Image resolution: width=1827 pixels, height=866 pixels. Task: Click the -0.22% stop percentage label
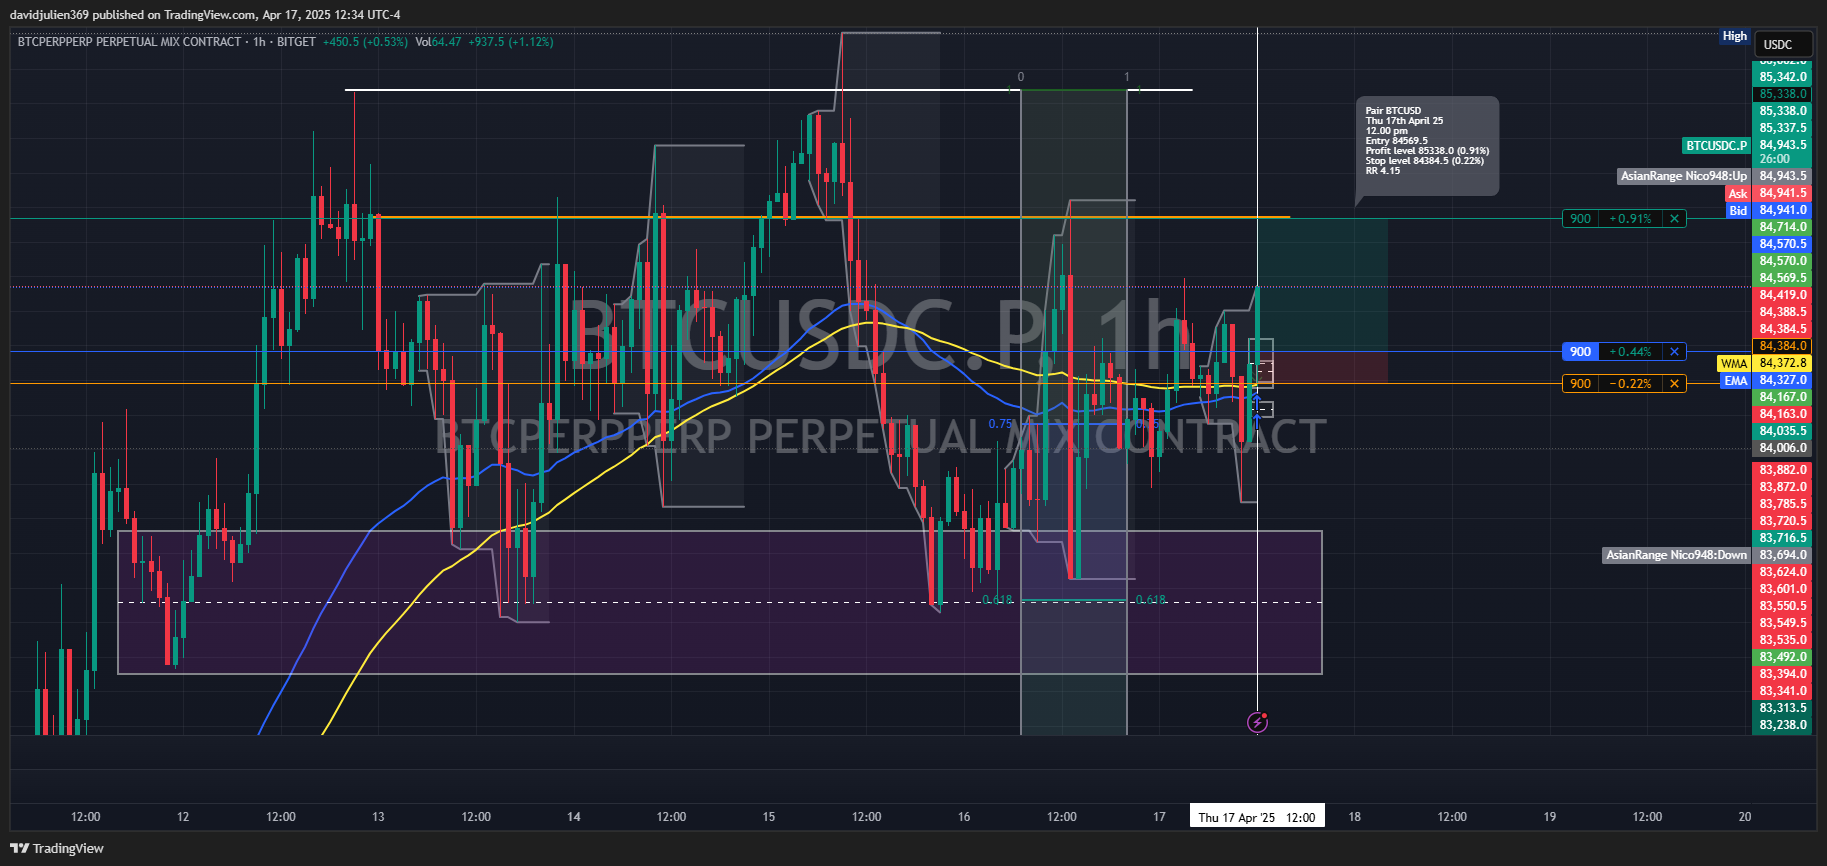click(x=1630, y=384)
